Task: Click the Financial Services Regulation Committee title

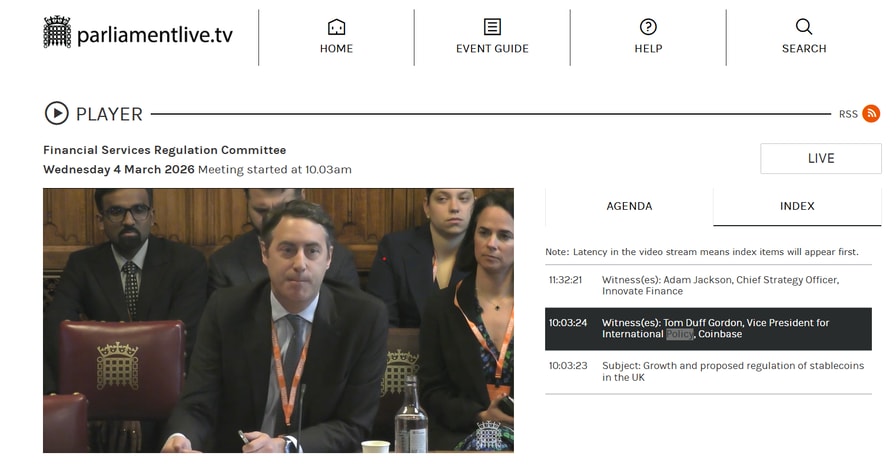Action: click(x=164, y=150)
